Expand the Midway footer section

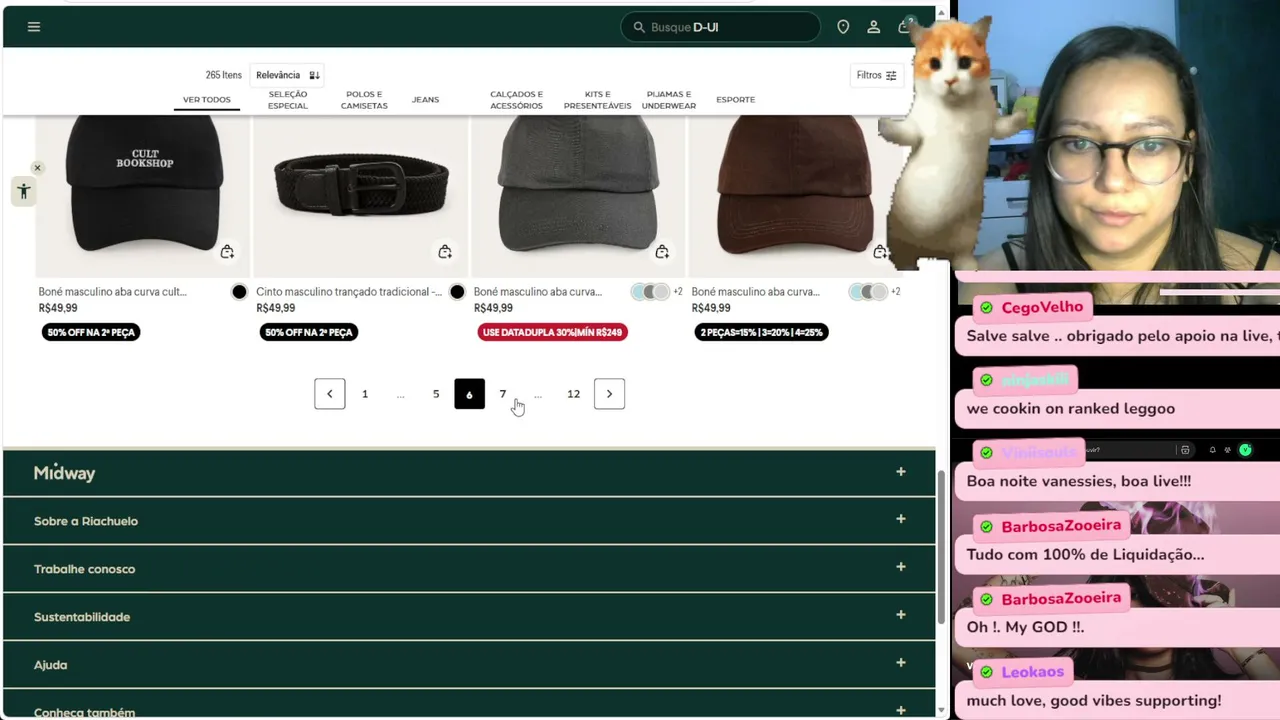pos(469,472)
